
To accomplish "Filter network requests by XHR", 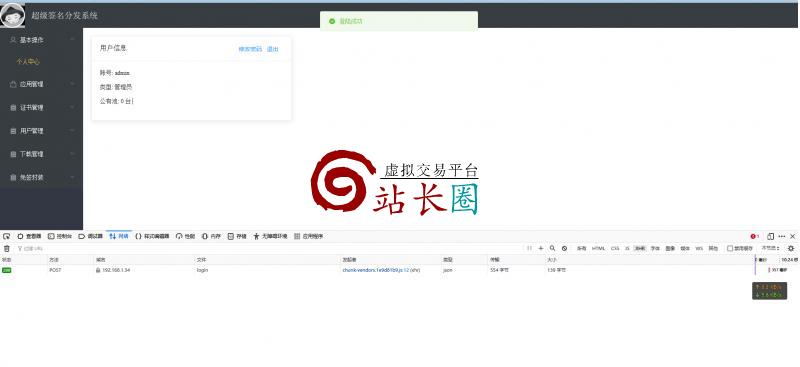I will pos(640,249).
